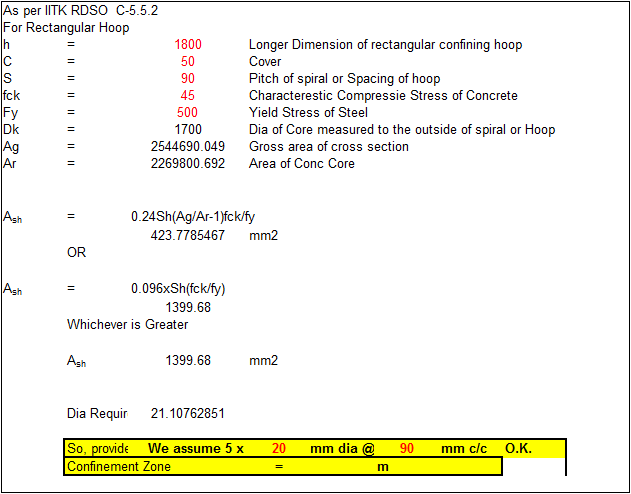Click the 'mm c/c' cell

point(464,448)
